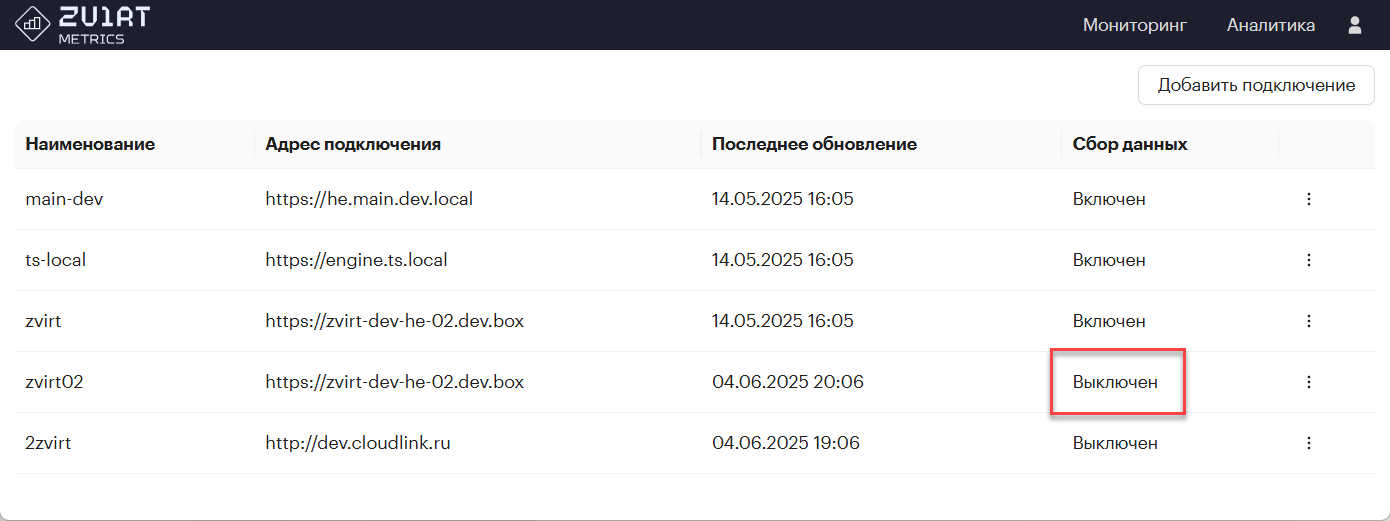This screenshot has height=521, width=1390.
Task: Click Включен status of main-dev
Action: 1109,199
